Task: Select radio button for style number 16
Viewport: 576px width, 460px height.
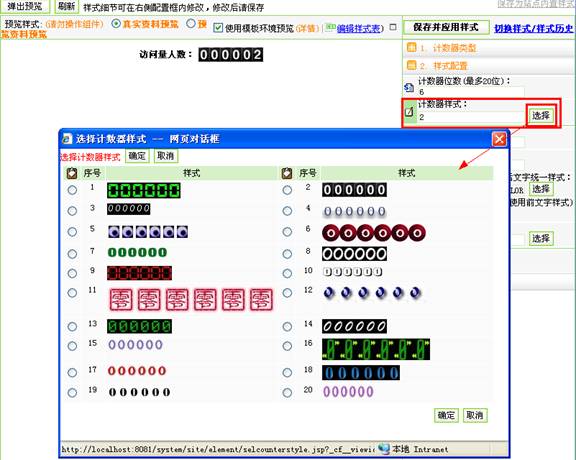Action: (x=287, y=346)
